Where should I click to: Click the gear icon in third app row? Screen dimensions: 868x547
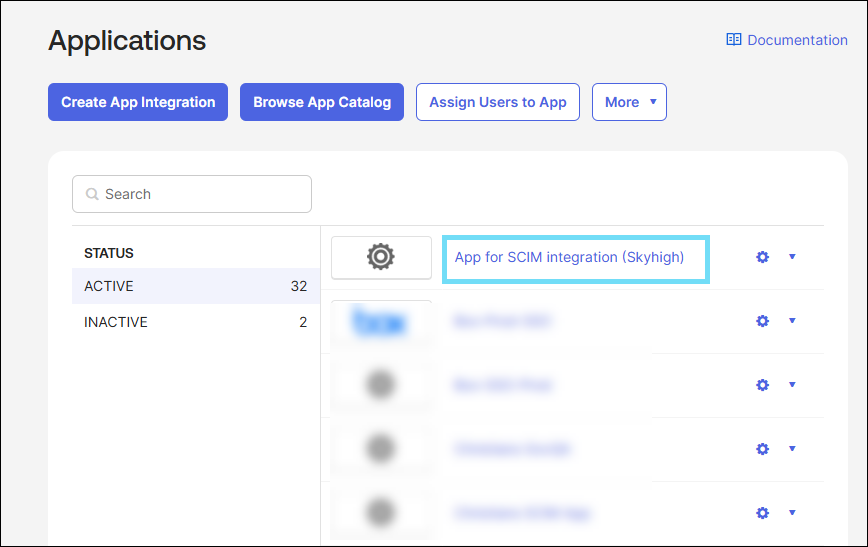762,385
